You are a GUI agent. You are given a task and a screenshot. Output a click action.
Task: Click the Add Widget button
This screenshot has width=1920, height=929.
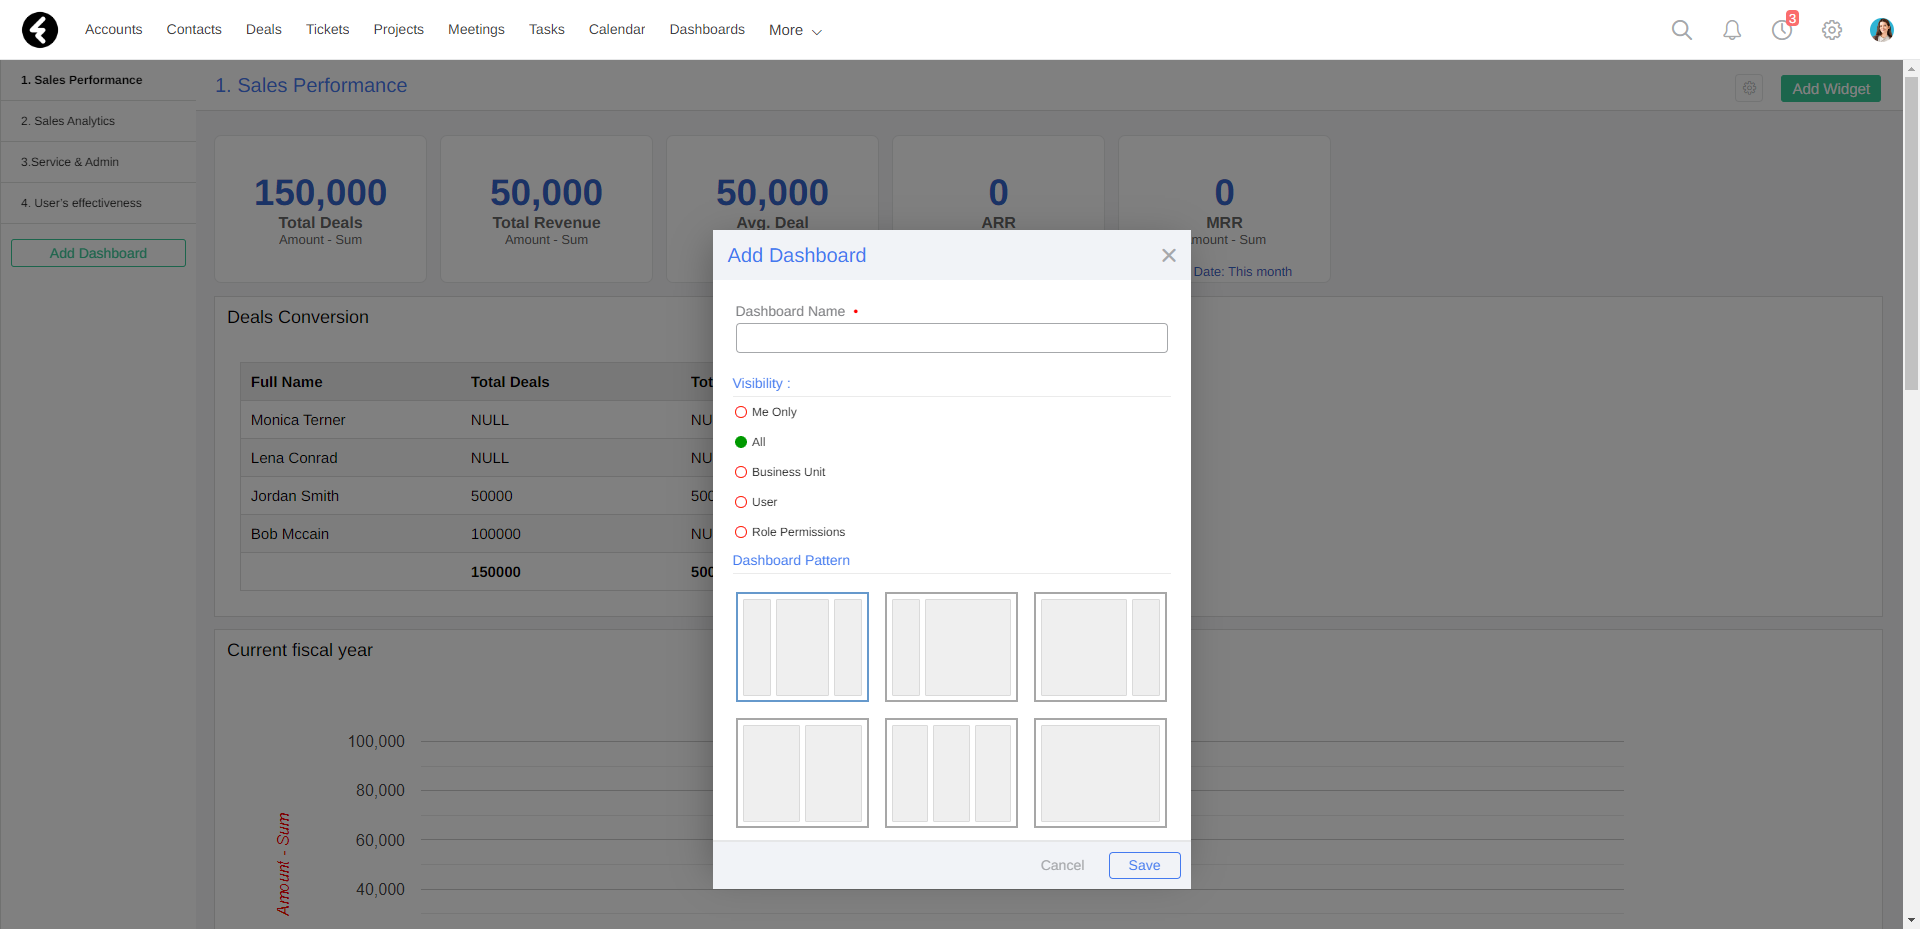(x=1830, y=88)
